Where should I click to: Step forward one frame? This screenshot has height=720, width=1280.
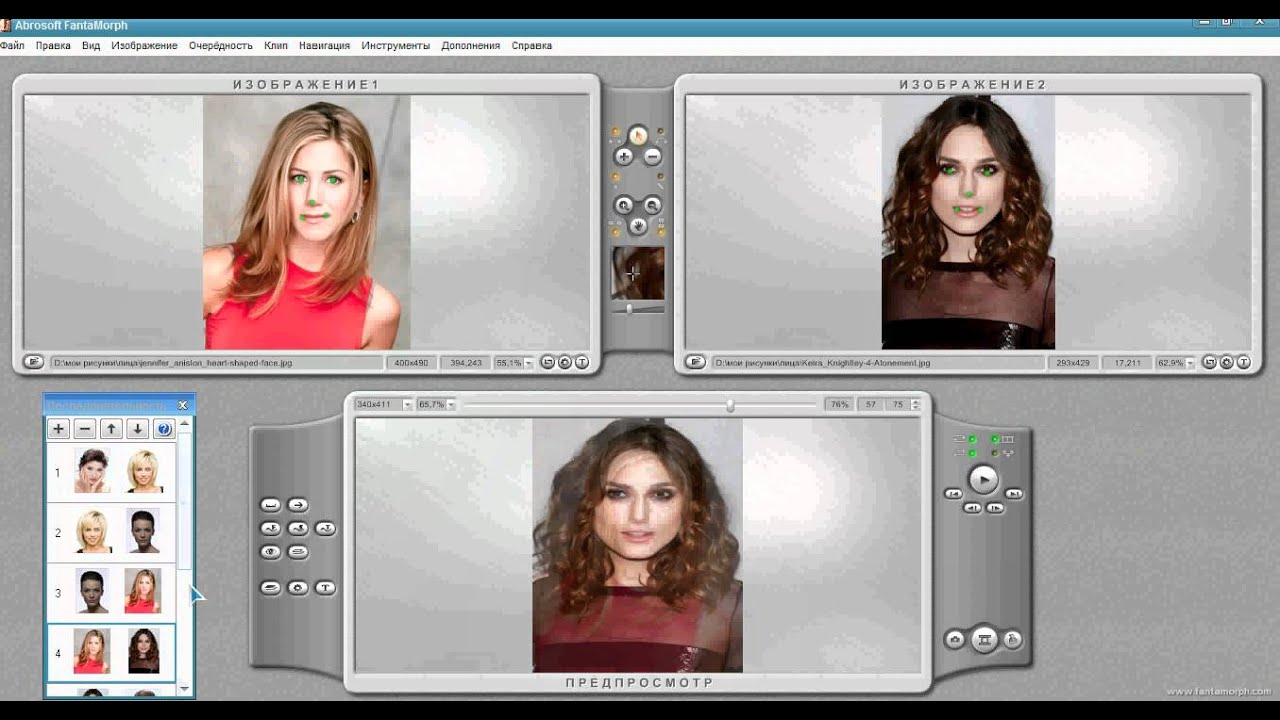(995, 508)
